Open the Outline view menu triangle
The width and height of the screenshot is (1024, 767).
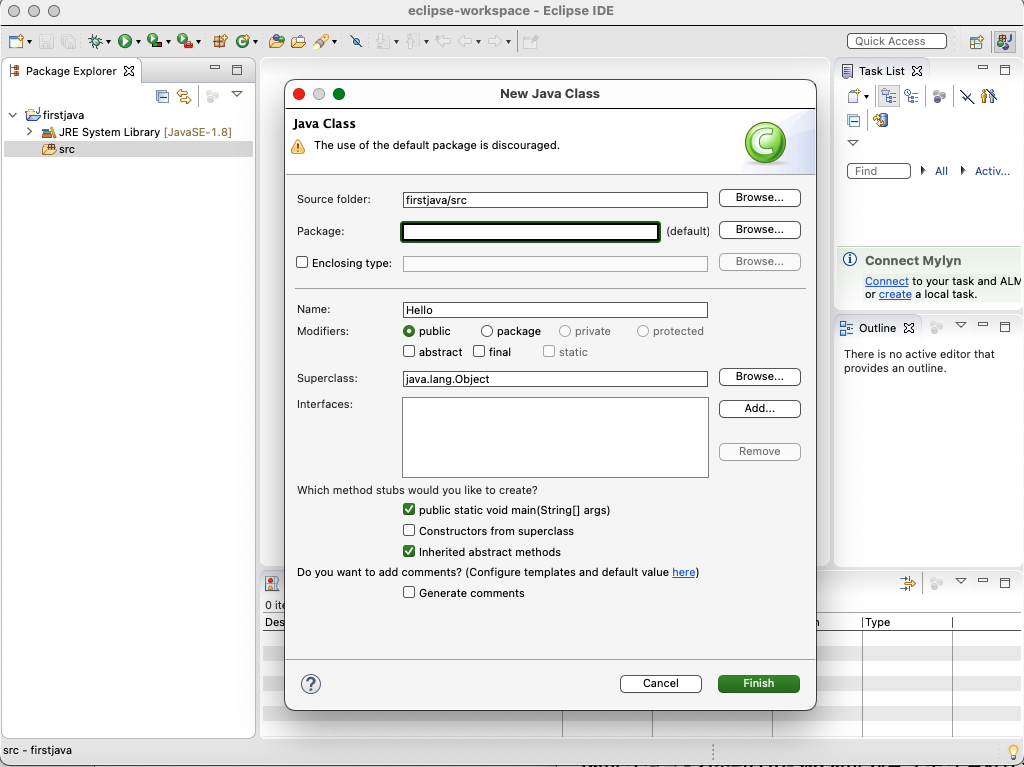point(961,325)
